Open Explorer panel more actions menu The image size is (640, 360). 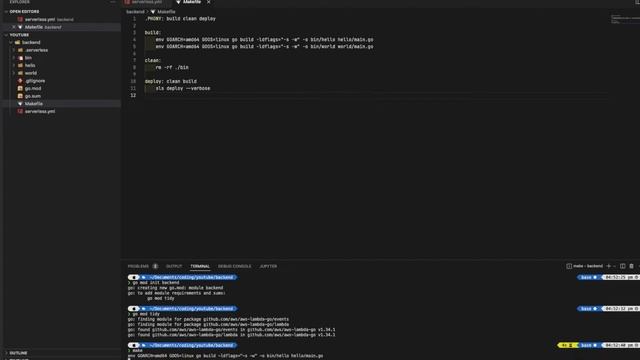[x=113, y=2]
